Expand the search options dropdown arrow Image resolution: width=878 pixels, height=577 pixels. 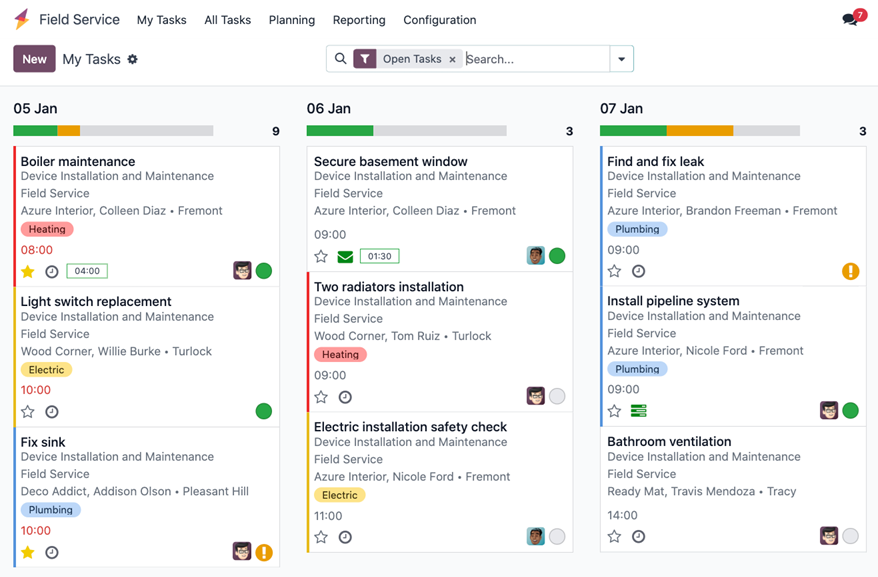pos(622,59)
